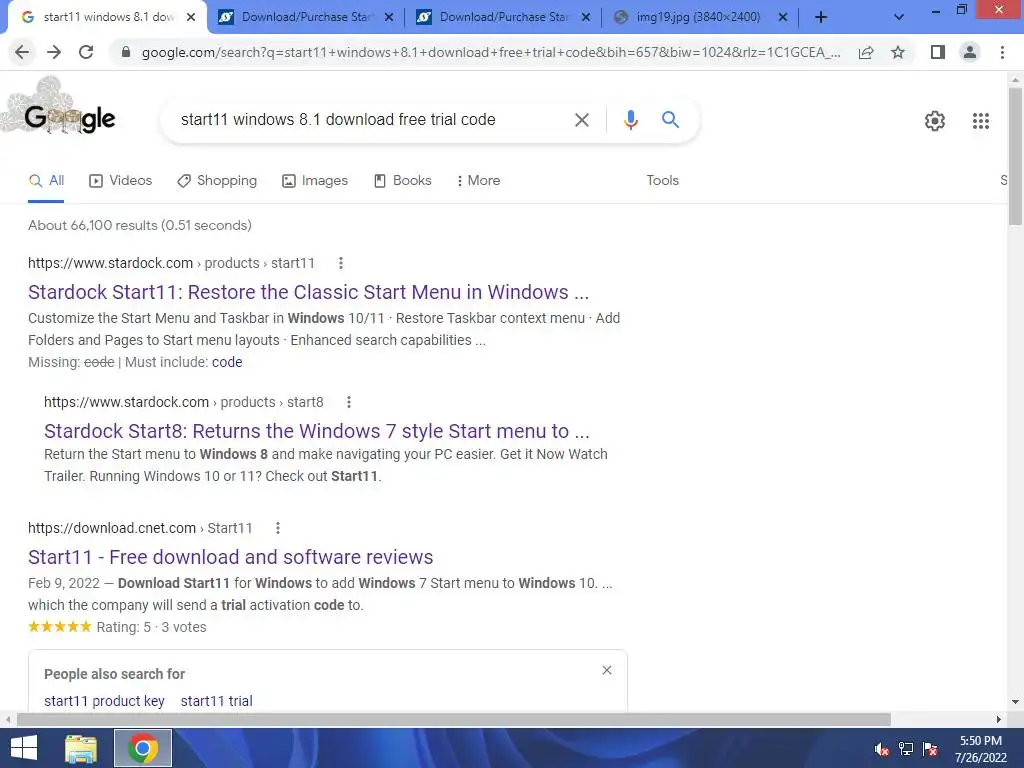Close the first Download/Purchase Start tab
The image size is (1024, 768).
tap(389, 18)
